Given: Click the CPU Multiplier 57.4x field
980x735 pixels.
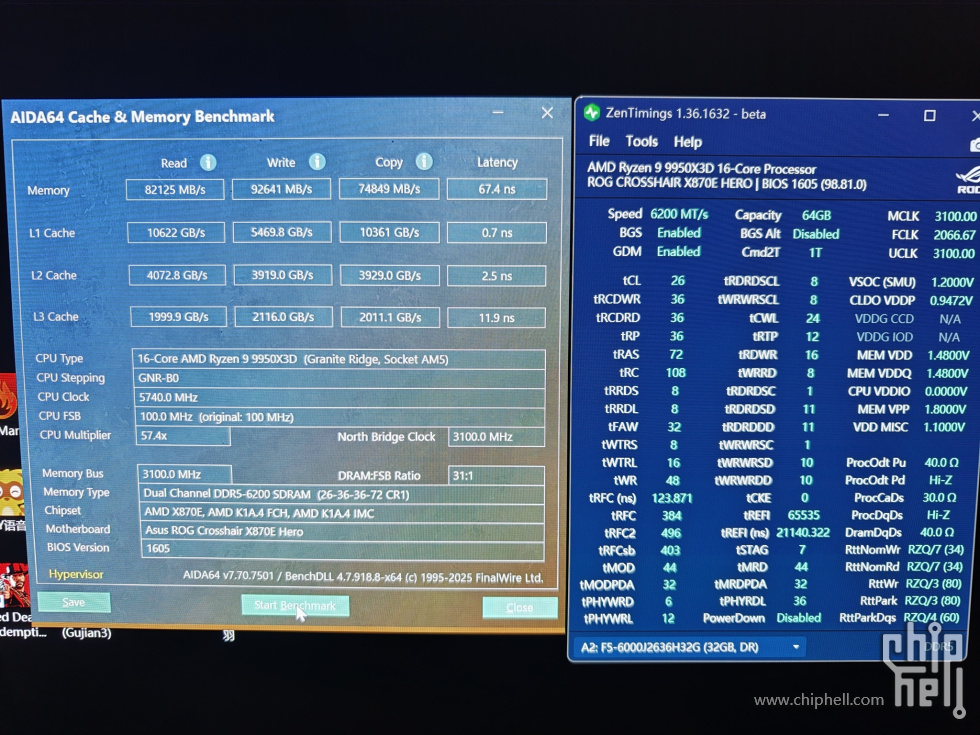Looking at the screenshot, I should (183, 436).
